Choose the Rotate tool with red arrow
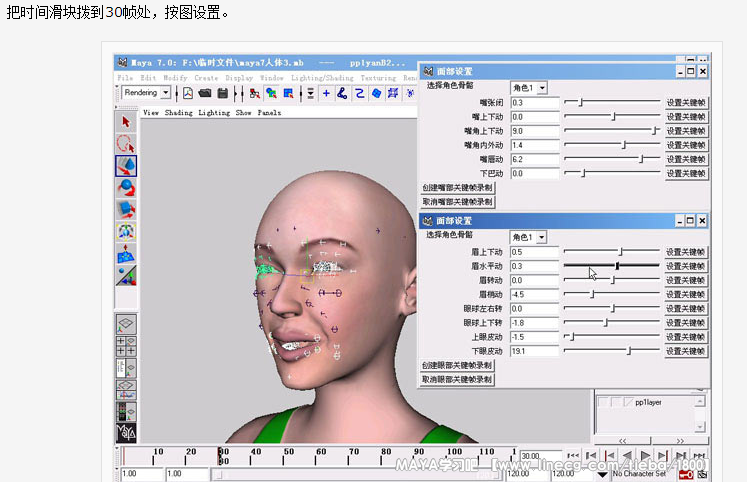This screenshot has height=482, width=747. point(126,188)
